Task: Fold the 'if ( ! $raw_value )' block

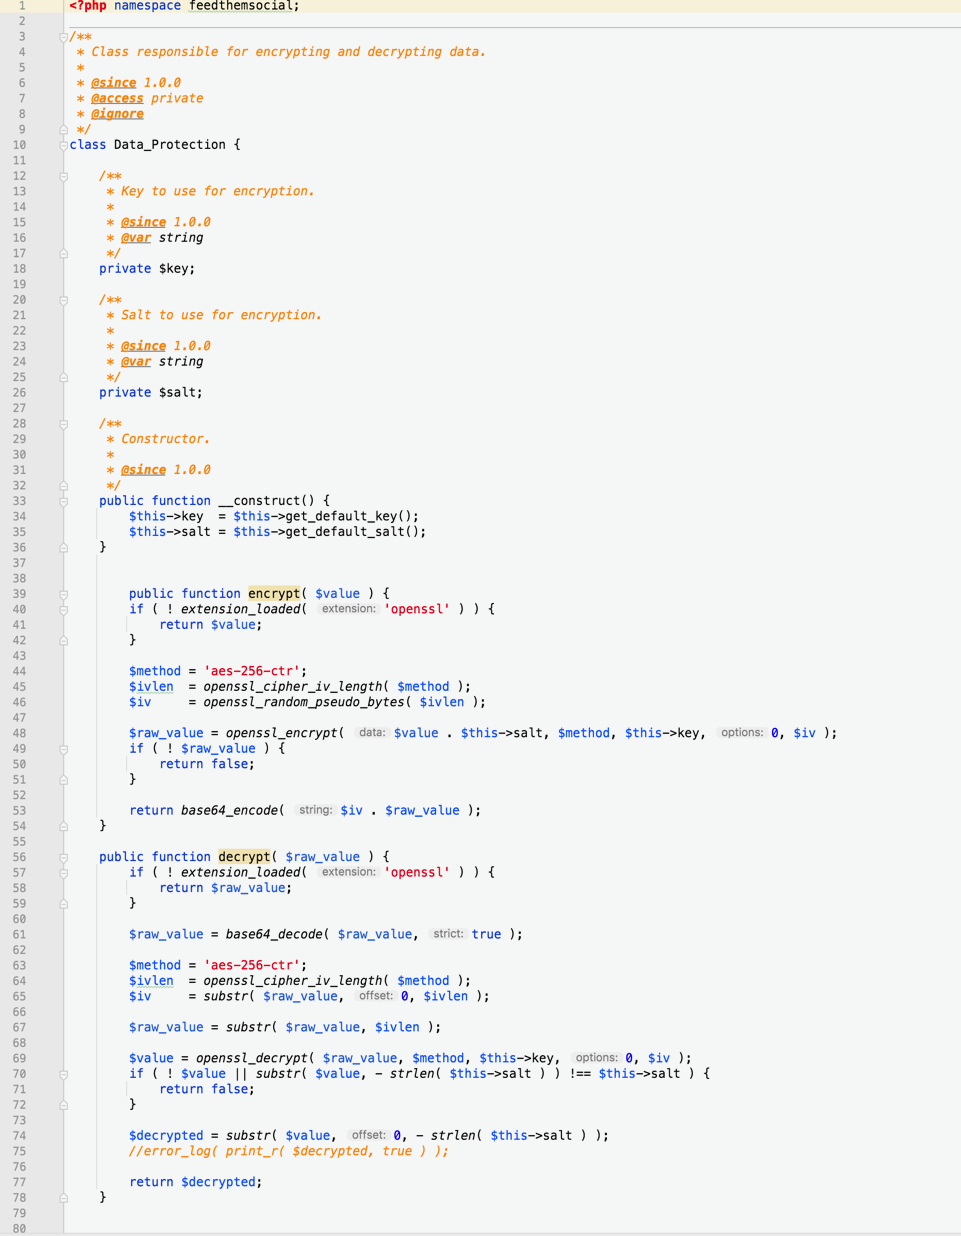Action: point(63,749)
